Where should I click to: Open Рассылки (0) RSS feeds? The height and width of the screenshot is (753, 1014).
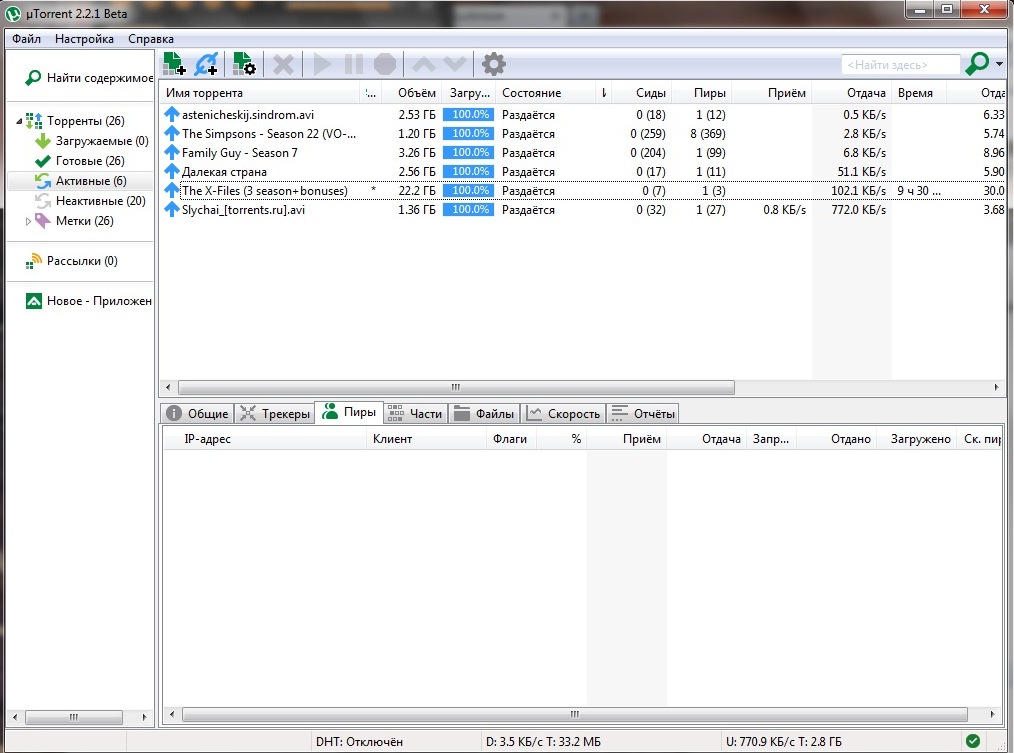[82, 261]
